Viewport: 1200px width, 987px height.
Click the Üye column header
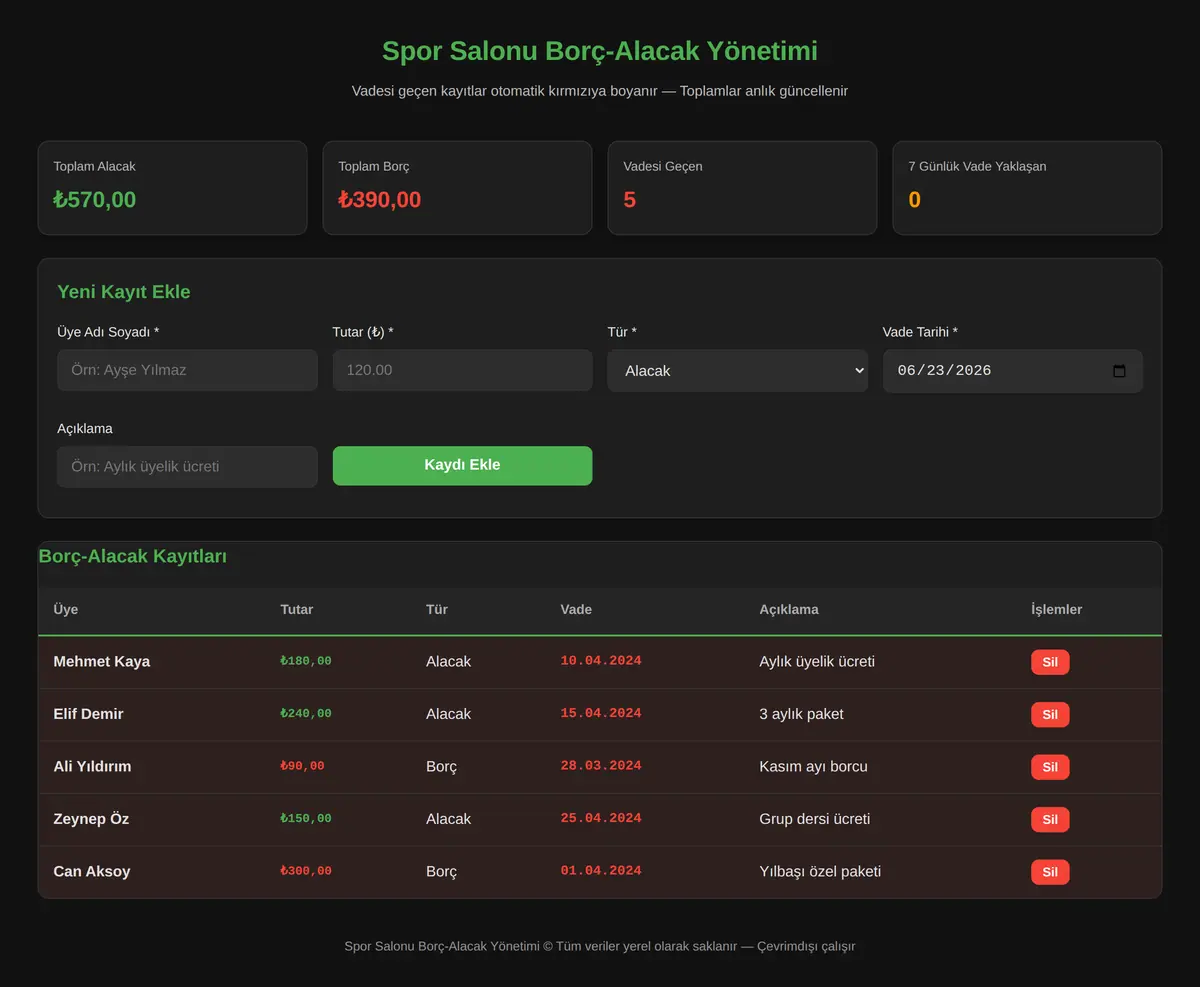point(66,609)
